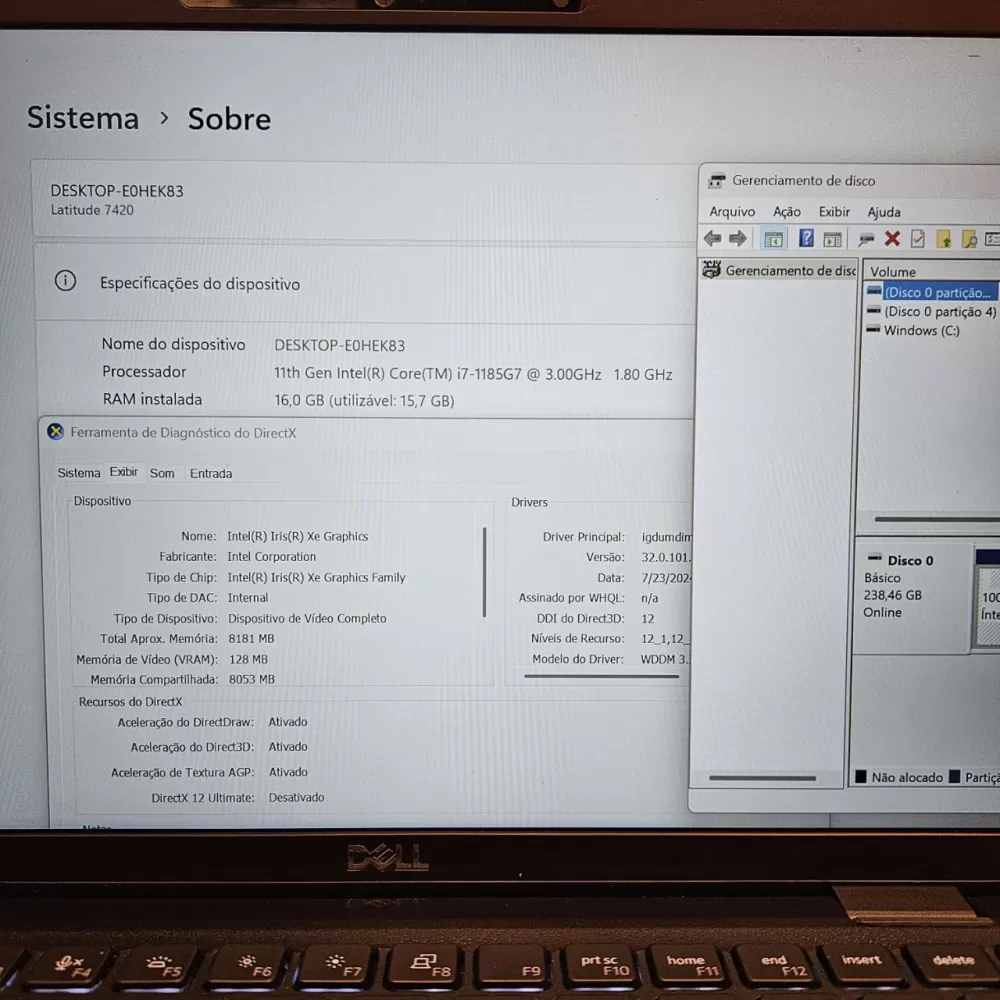Open the Ajuda menu

click(884, 212)
